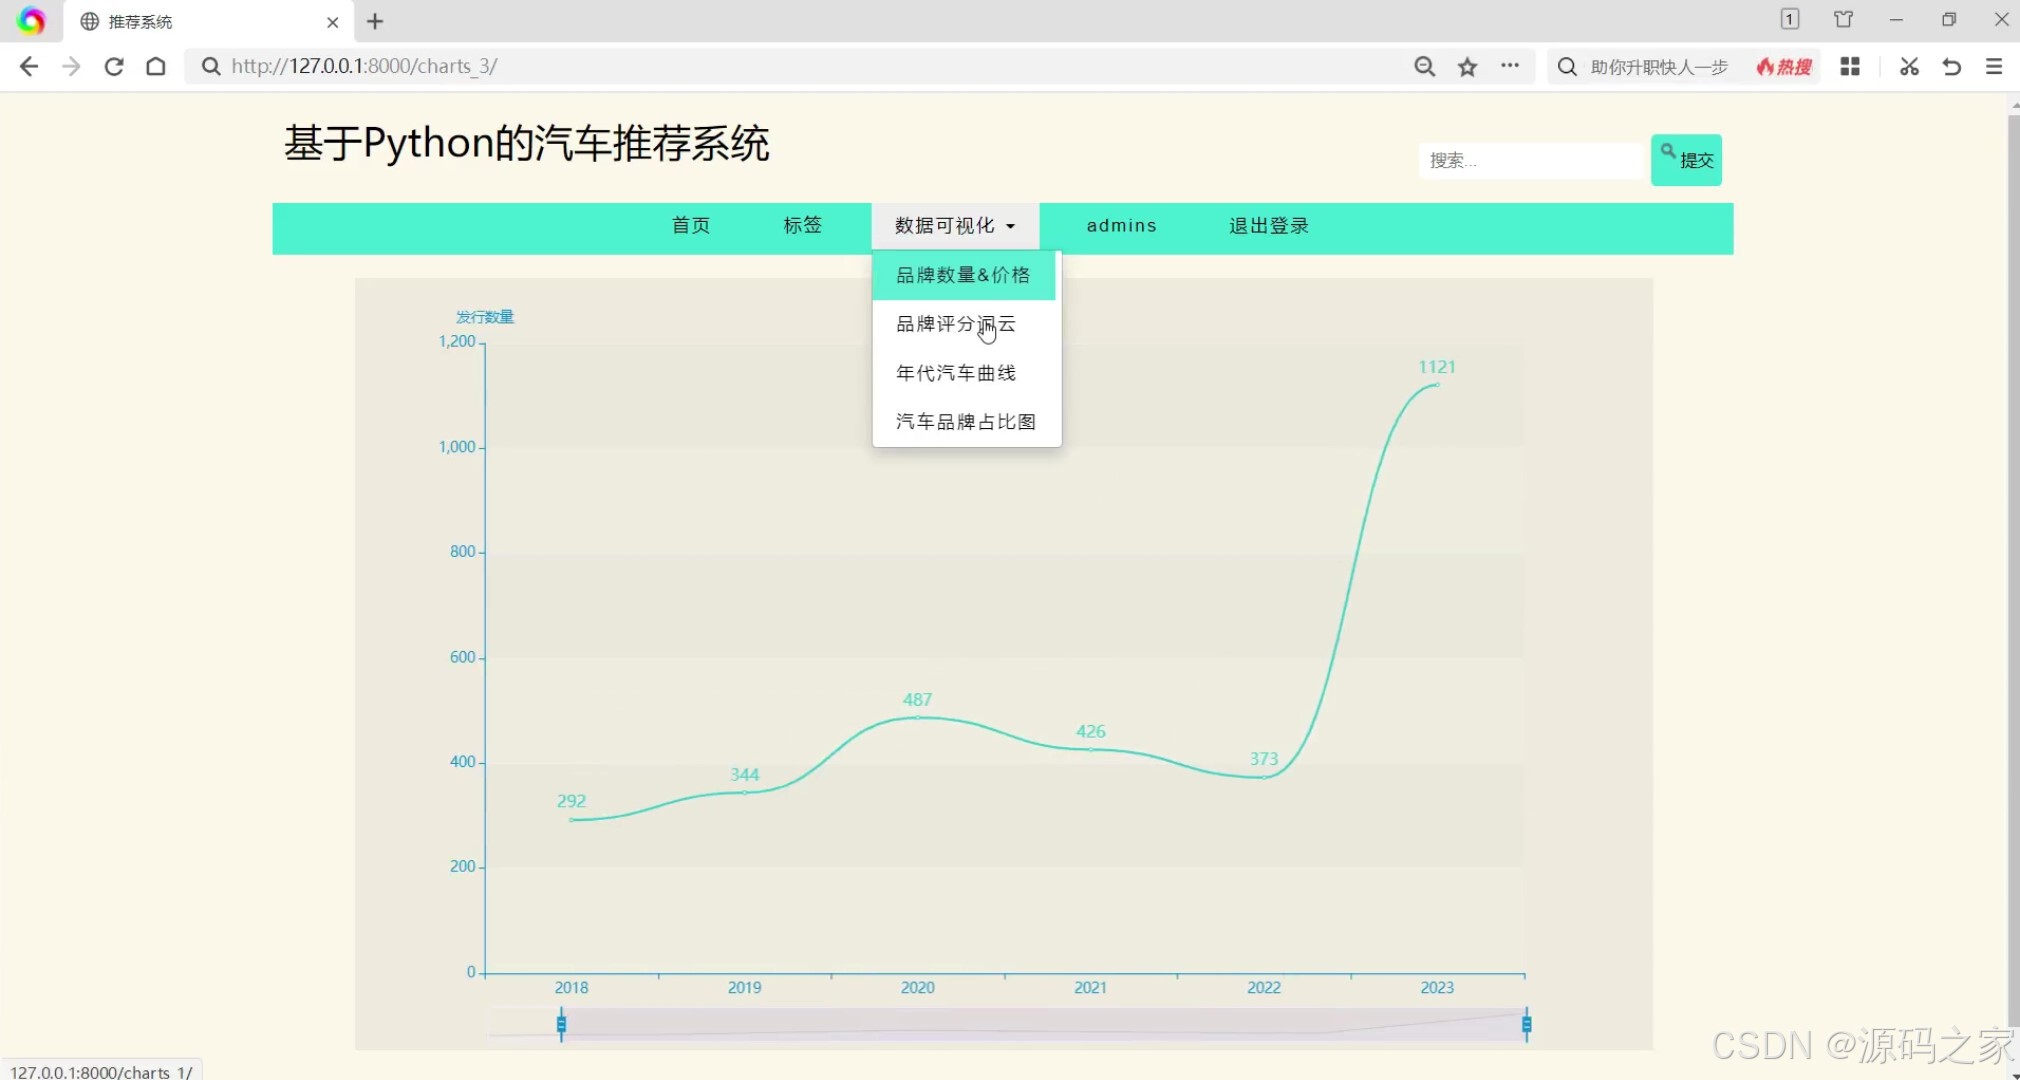Click the scissors screenshot tool icon
2020x1080 pixels.
click(x=1909, y=66)
